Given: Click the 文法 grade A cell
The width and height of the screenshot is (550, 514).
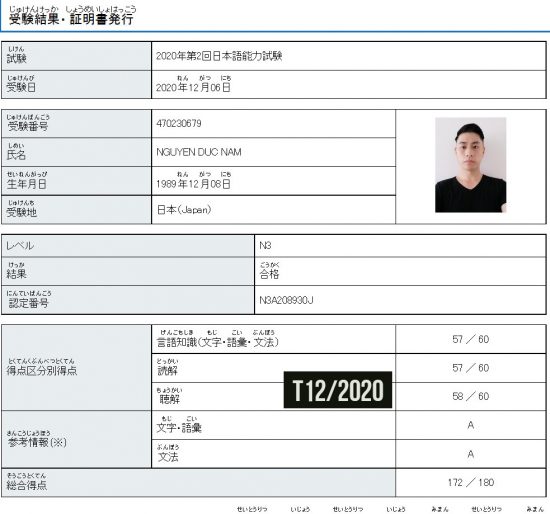Looking at the screenshot, I should tap(471, 454).
